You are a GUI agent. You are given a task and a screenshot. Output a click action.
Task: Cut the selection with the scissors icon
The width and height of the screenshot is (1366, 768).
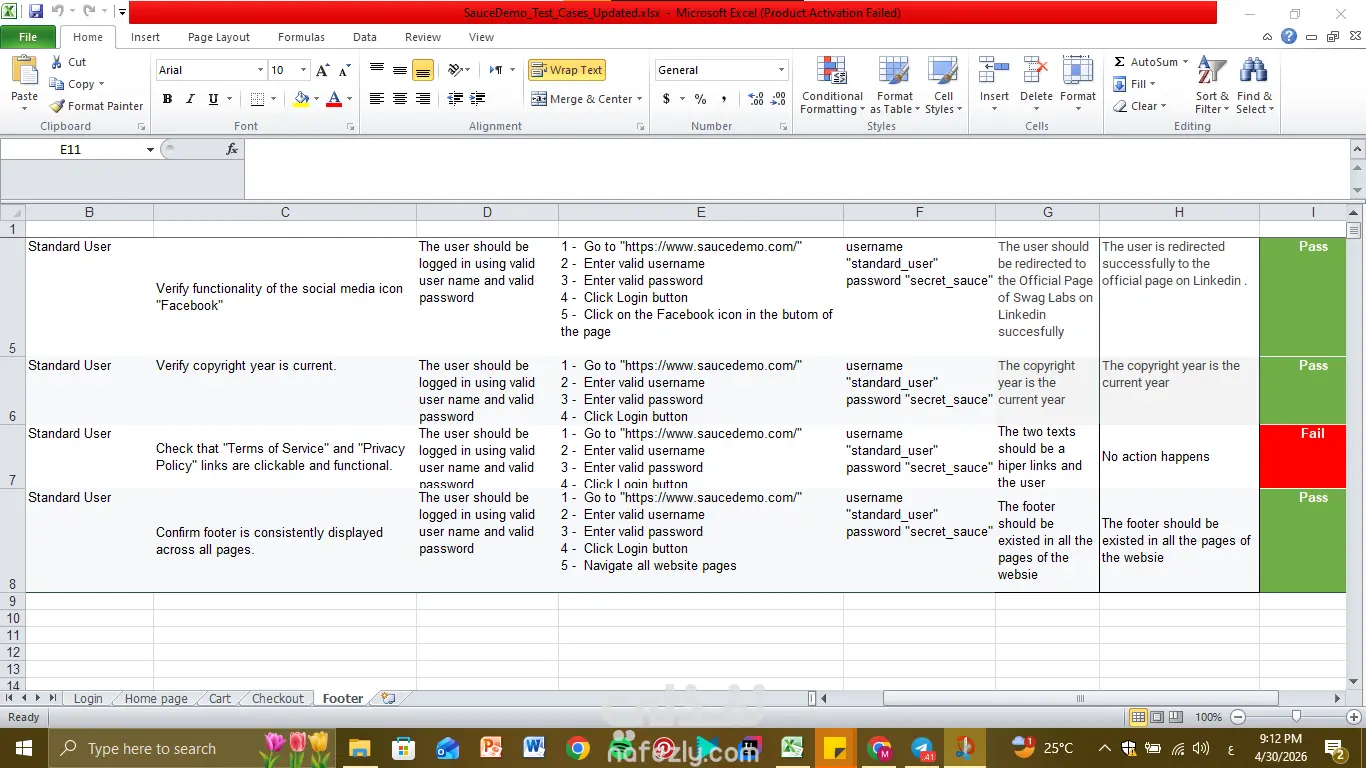click(x=57, y=62)
